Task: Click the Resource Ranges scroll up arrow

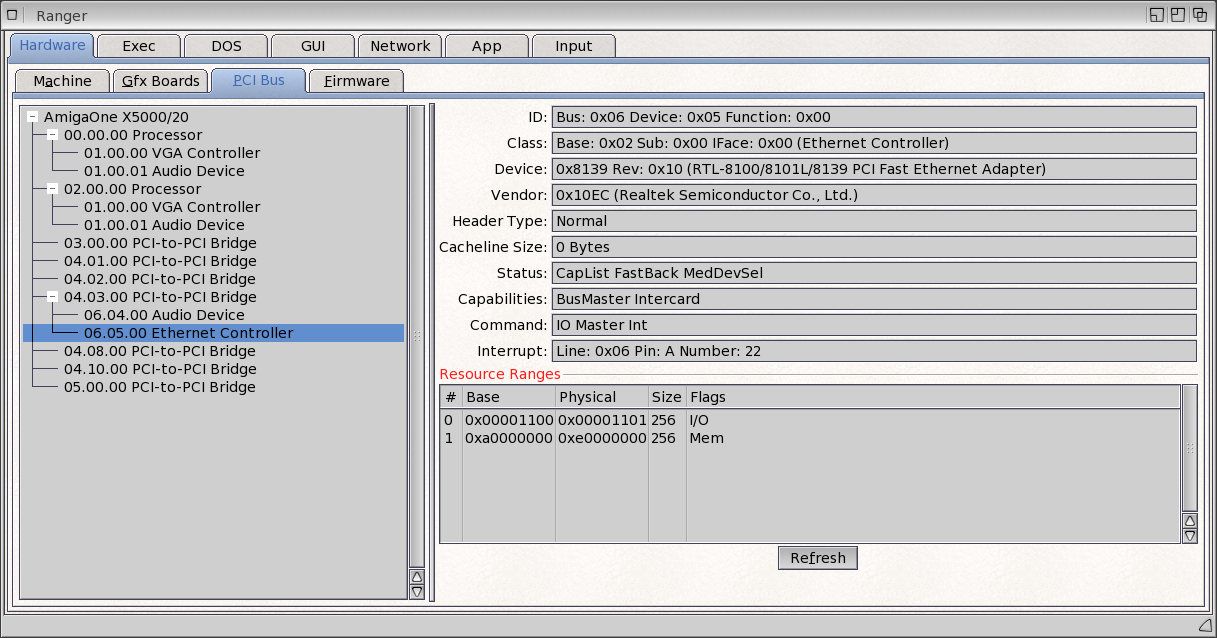Action: 1189,520
